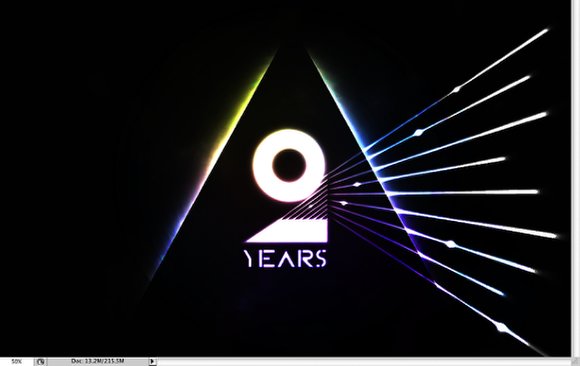Screen dimensions: 580x366
Task: Click the Doc size readout in status bar
Action: point(97,361)
